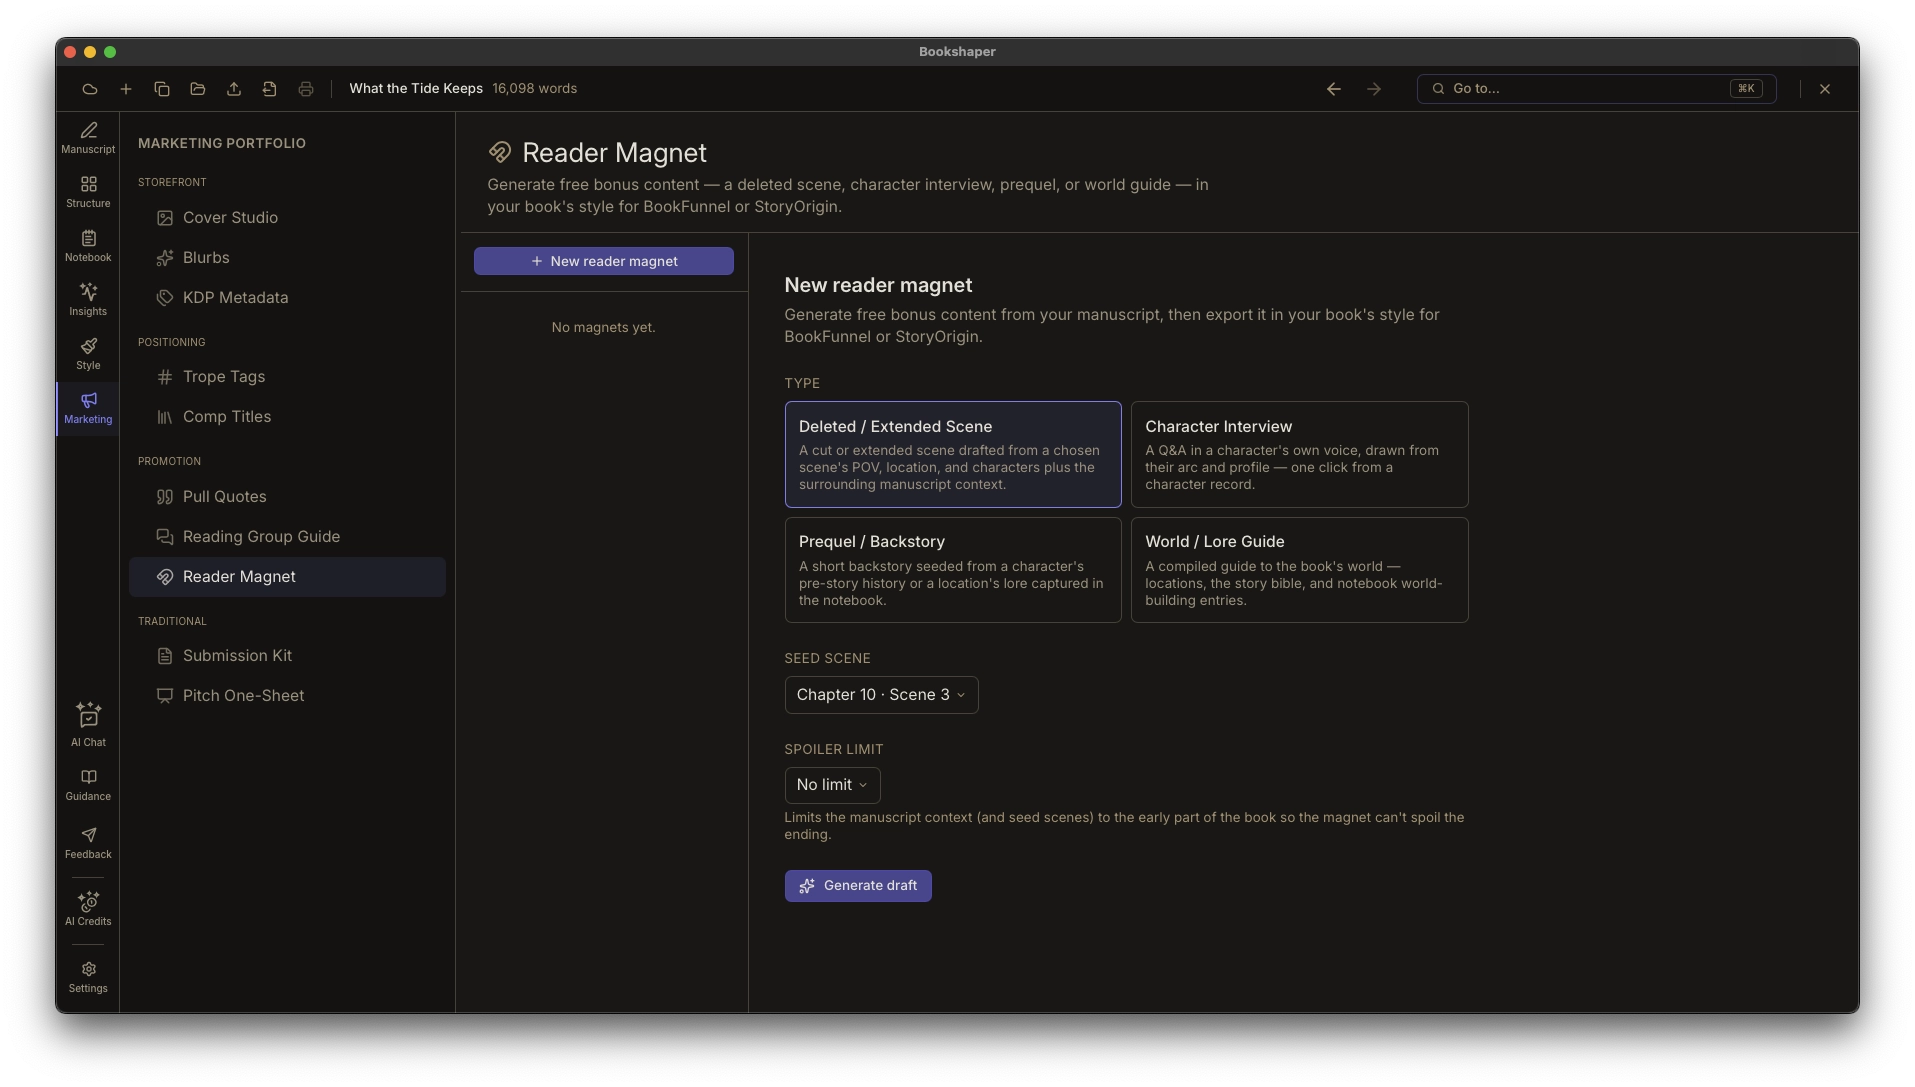Navigate back with the left arrow
Screen dimensions: 1915x1087
[1334, 89]
